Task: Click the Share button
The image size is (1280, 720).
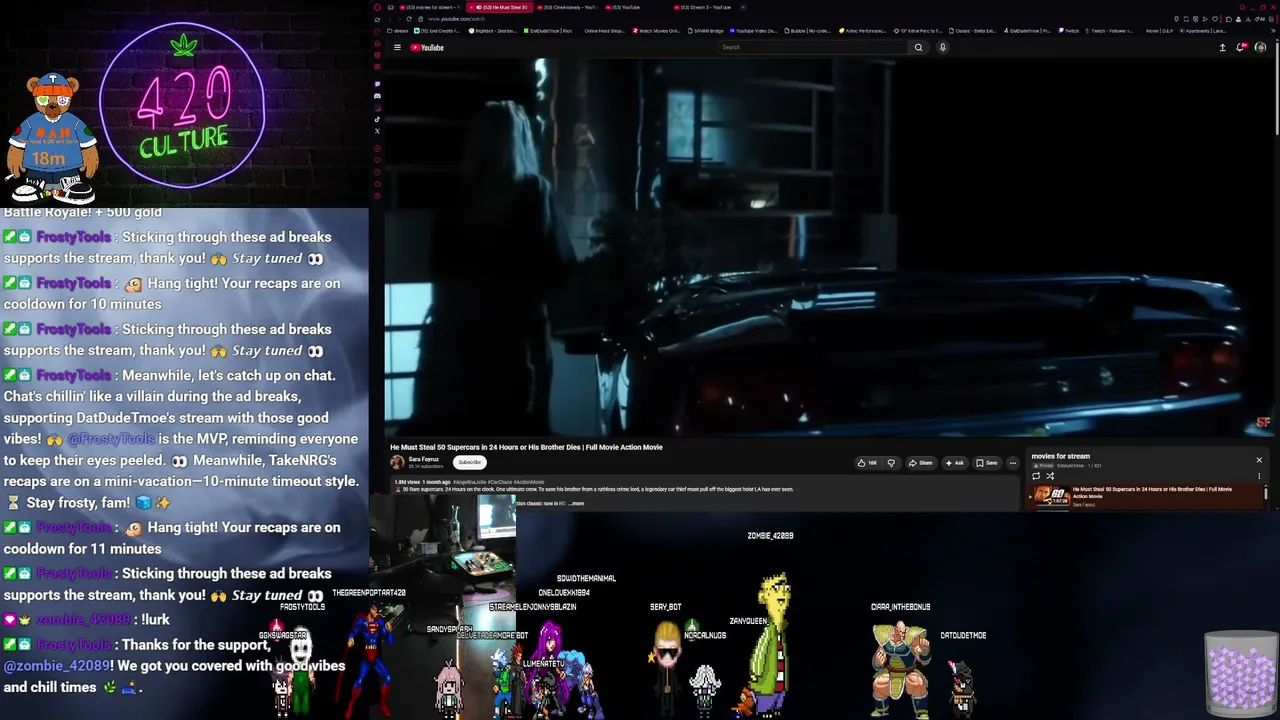Action: [920, 463]
